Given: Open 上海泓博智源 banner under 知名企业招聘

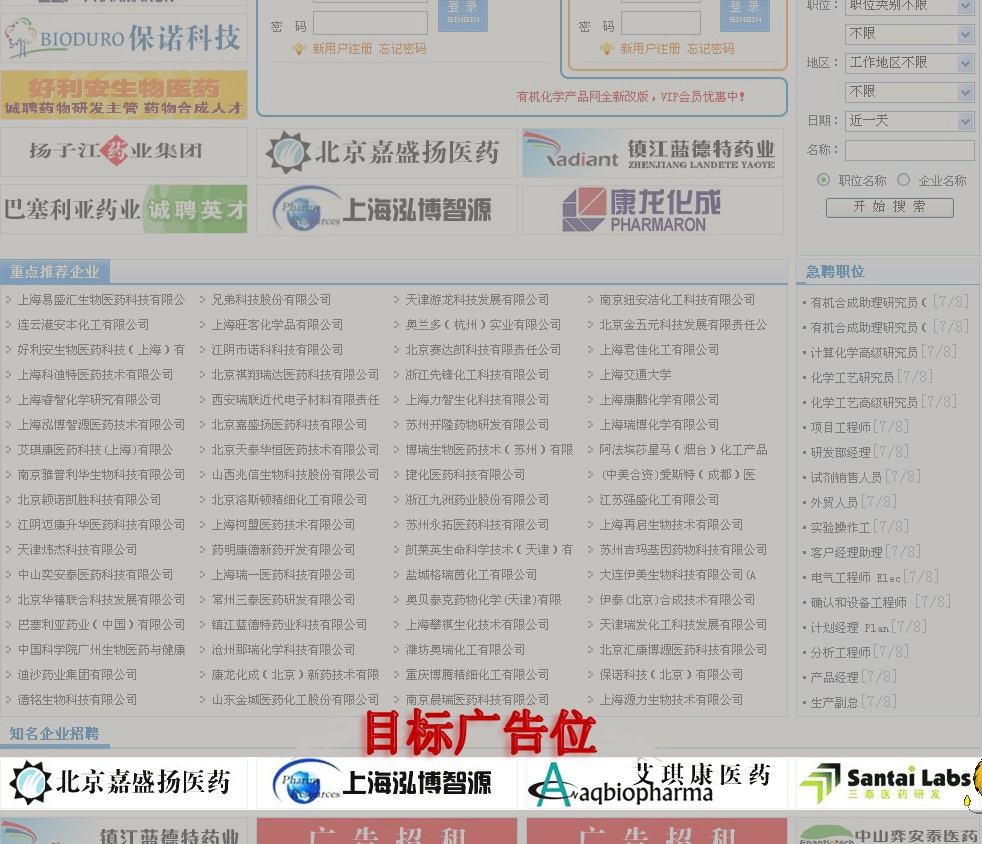Looking at the screenshot, I should pyautogui.click(x=387, y=783).
